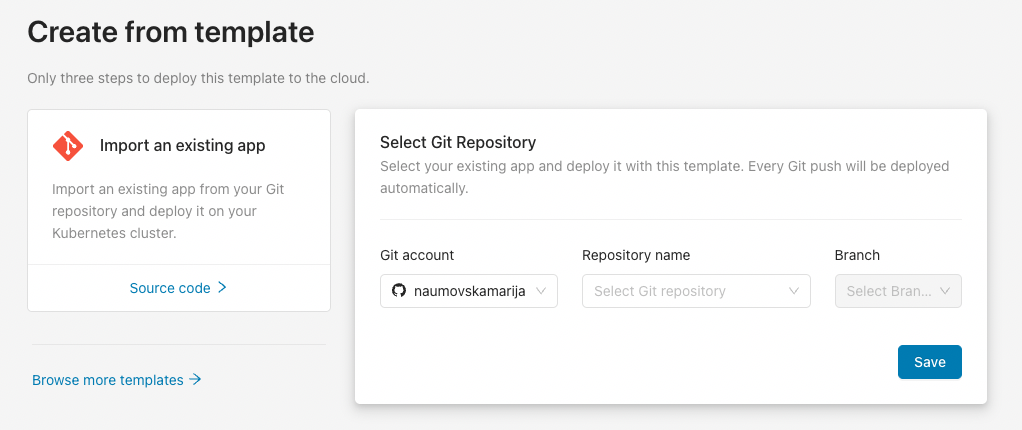The height and width of the screenshot is (430, 1022).
Task: Click the Repository name label
Action: (x=636, y=255)
